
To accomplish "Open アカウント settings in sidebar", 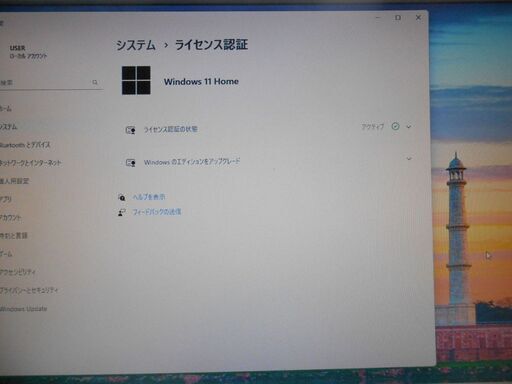I will 10,218.
